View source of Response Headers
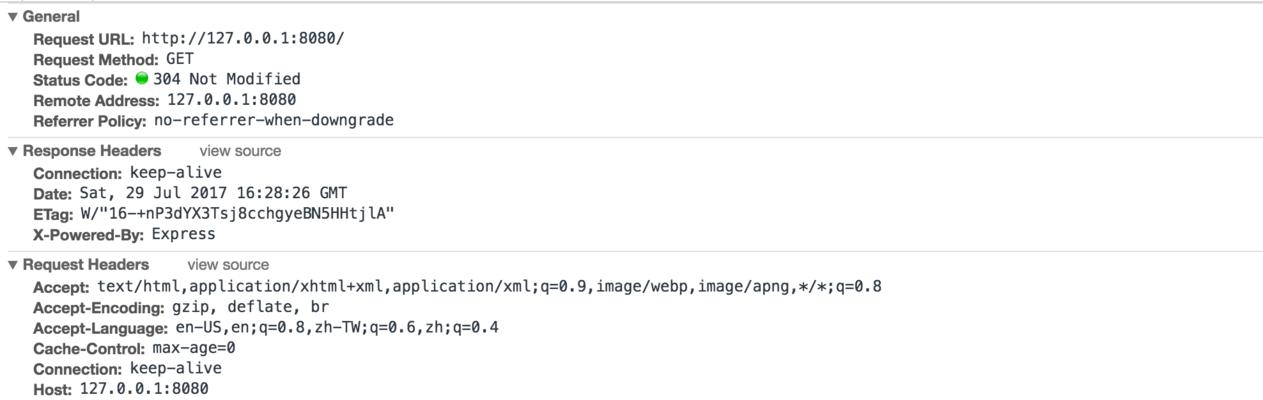The image size is (1263, 400). (240, 151)
